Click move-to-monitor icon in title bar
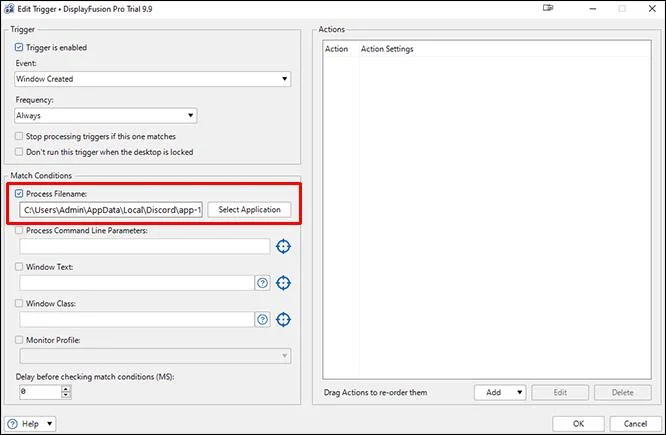The width and height of the screenshot is (666, 435). click(x=548, y=8)
